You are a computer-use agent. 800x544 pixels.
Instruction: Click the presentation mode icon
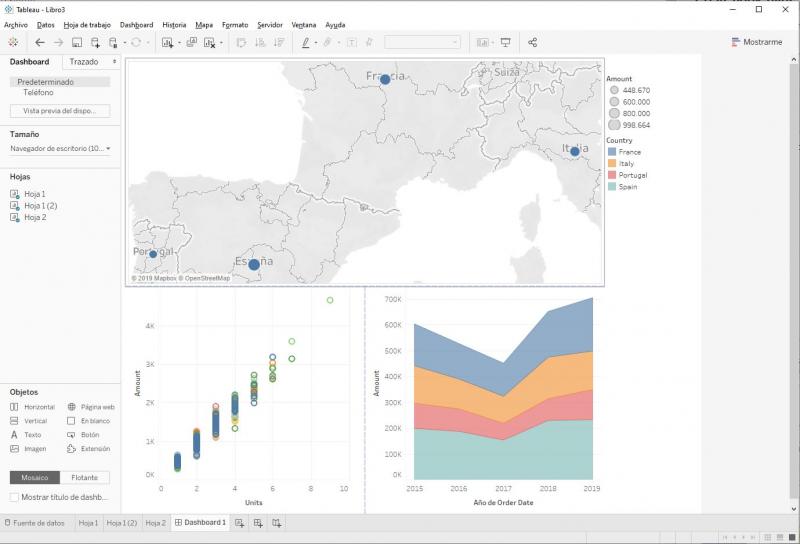click(x=505, y=43)
